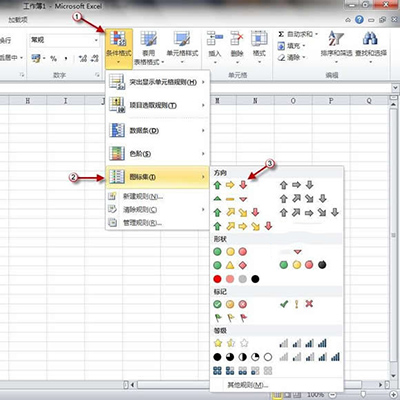This screenshot has width=400, height=400.
Task: Choose the five boxes icon set
Action: (x=242, y=371)
